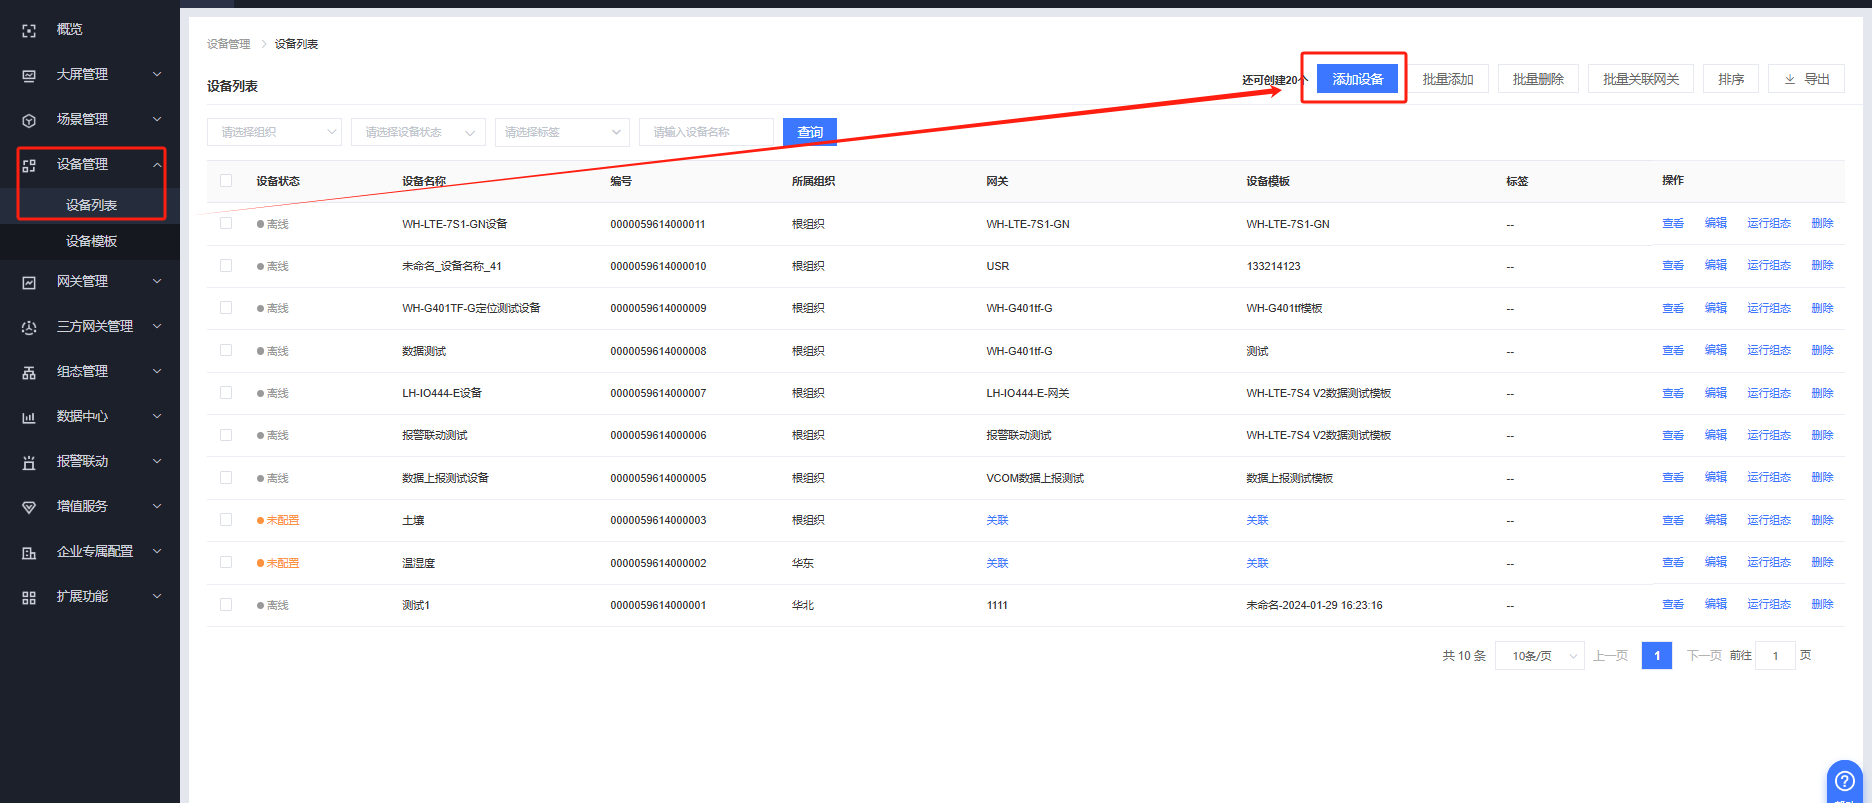Check the select-all checkbox in table header
The image size is (1872, 803).
[226, 181]
